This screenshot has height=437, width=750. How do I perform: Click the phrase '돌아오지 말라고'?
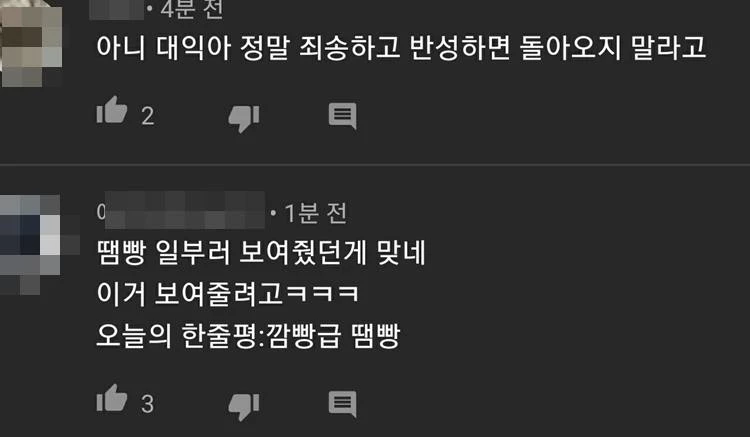click(613, 47)
